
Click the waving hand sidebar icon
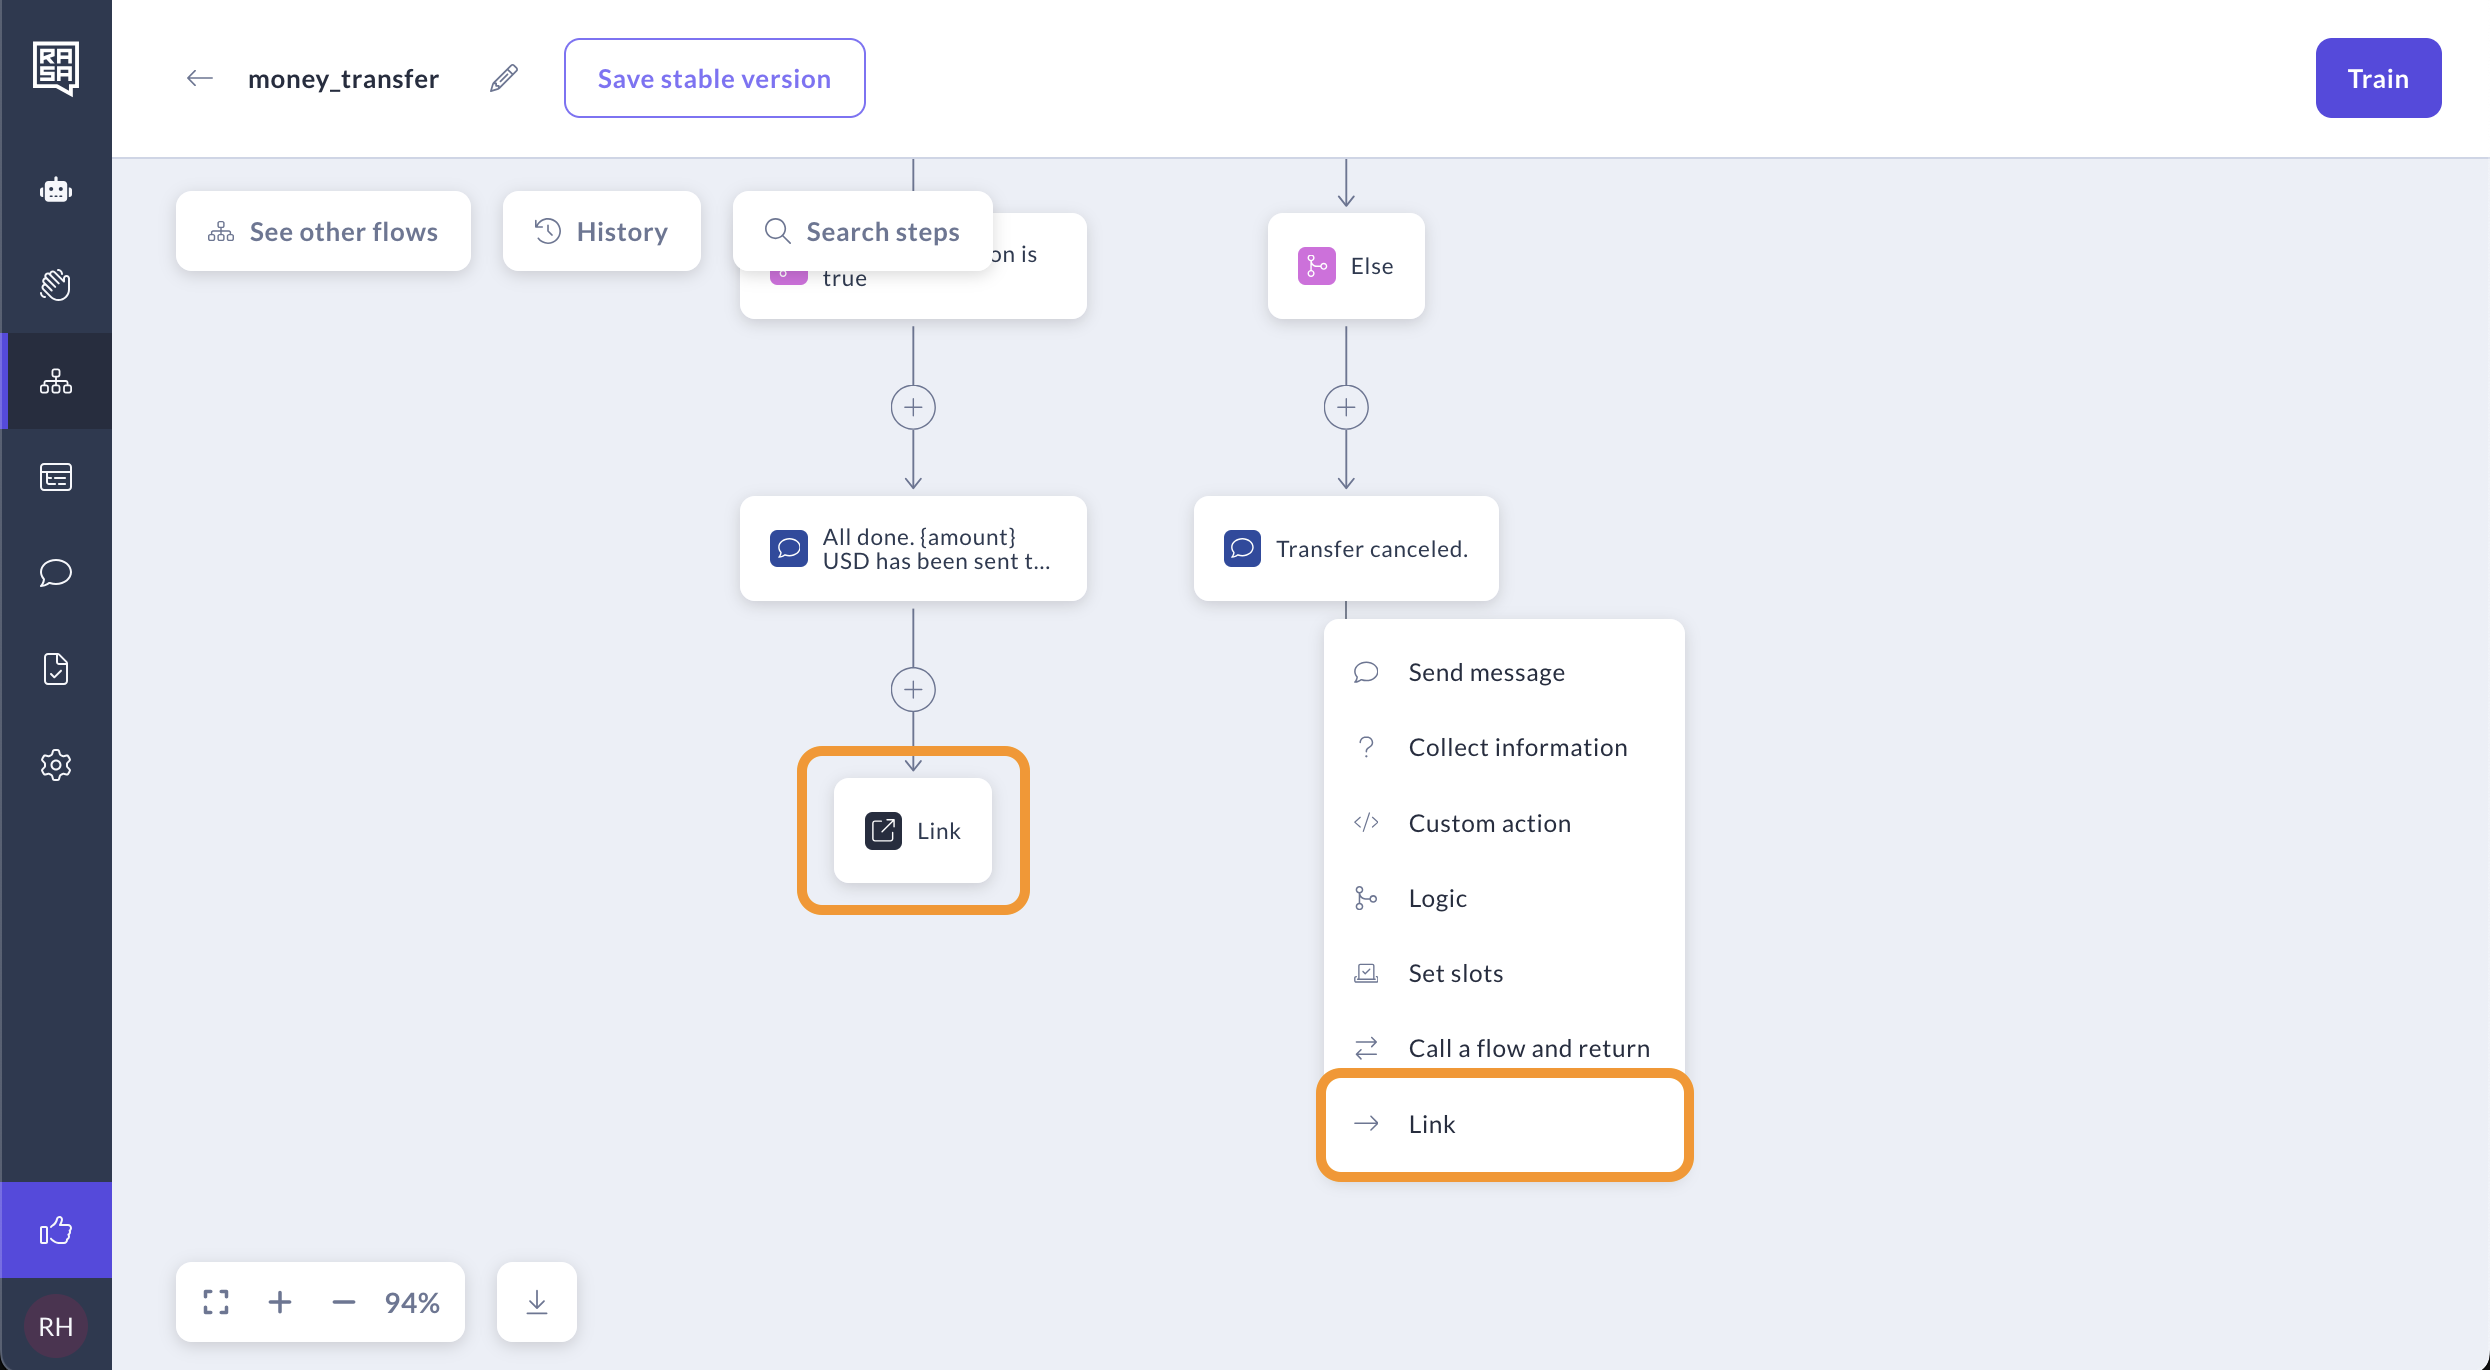pos(56,285)
